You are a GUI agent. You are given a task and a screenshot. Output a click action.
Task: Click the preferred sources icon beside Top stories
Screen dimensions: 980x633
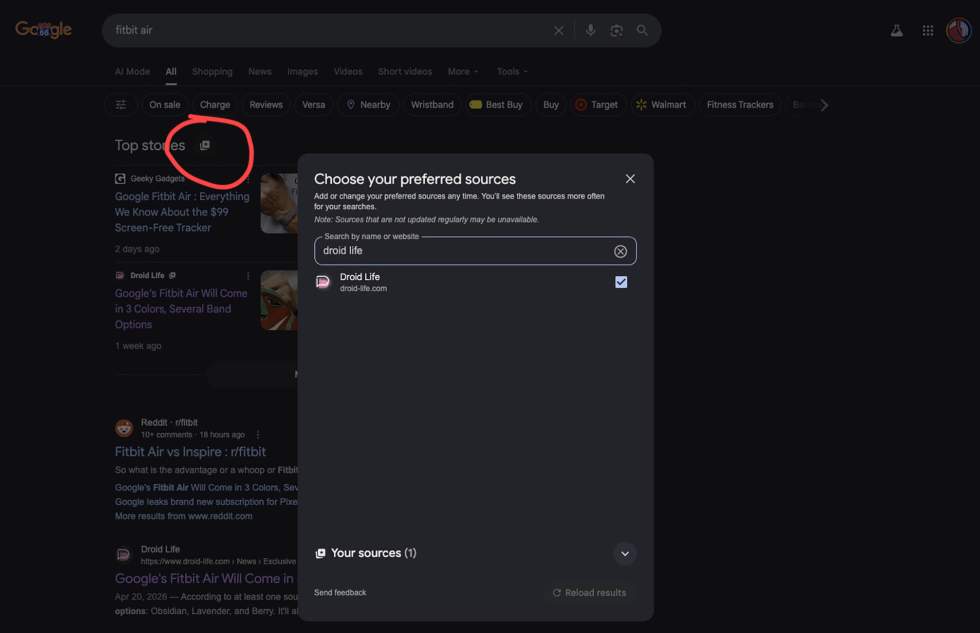point(205,146)
